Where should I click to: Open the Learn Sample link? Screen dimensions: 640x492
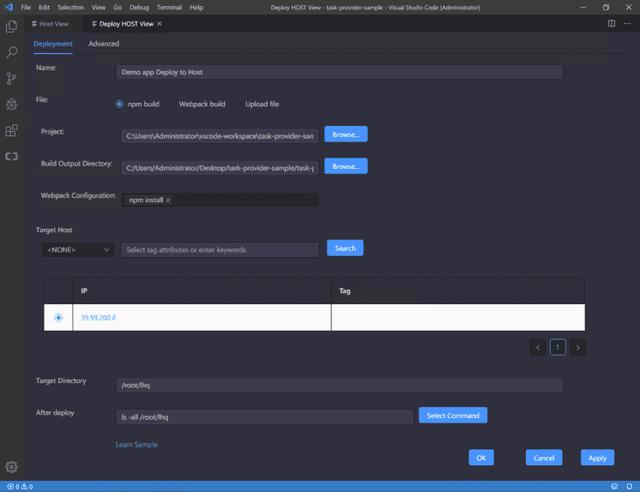(136, 445)
